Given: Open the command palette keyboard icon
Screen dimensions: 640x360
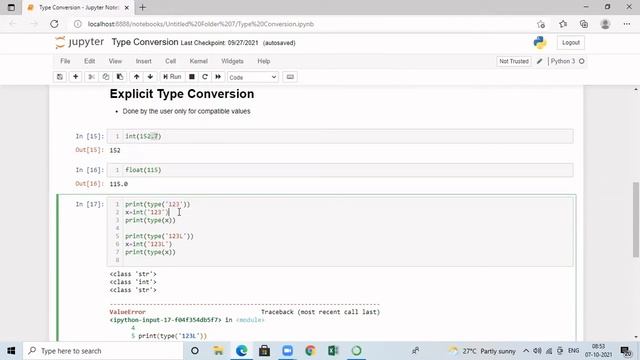Looking at the screenshot, I should (290, 77).
